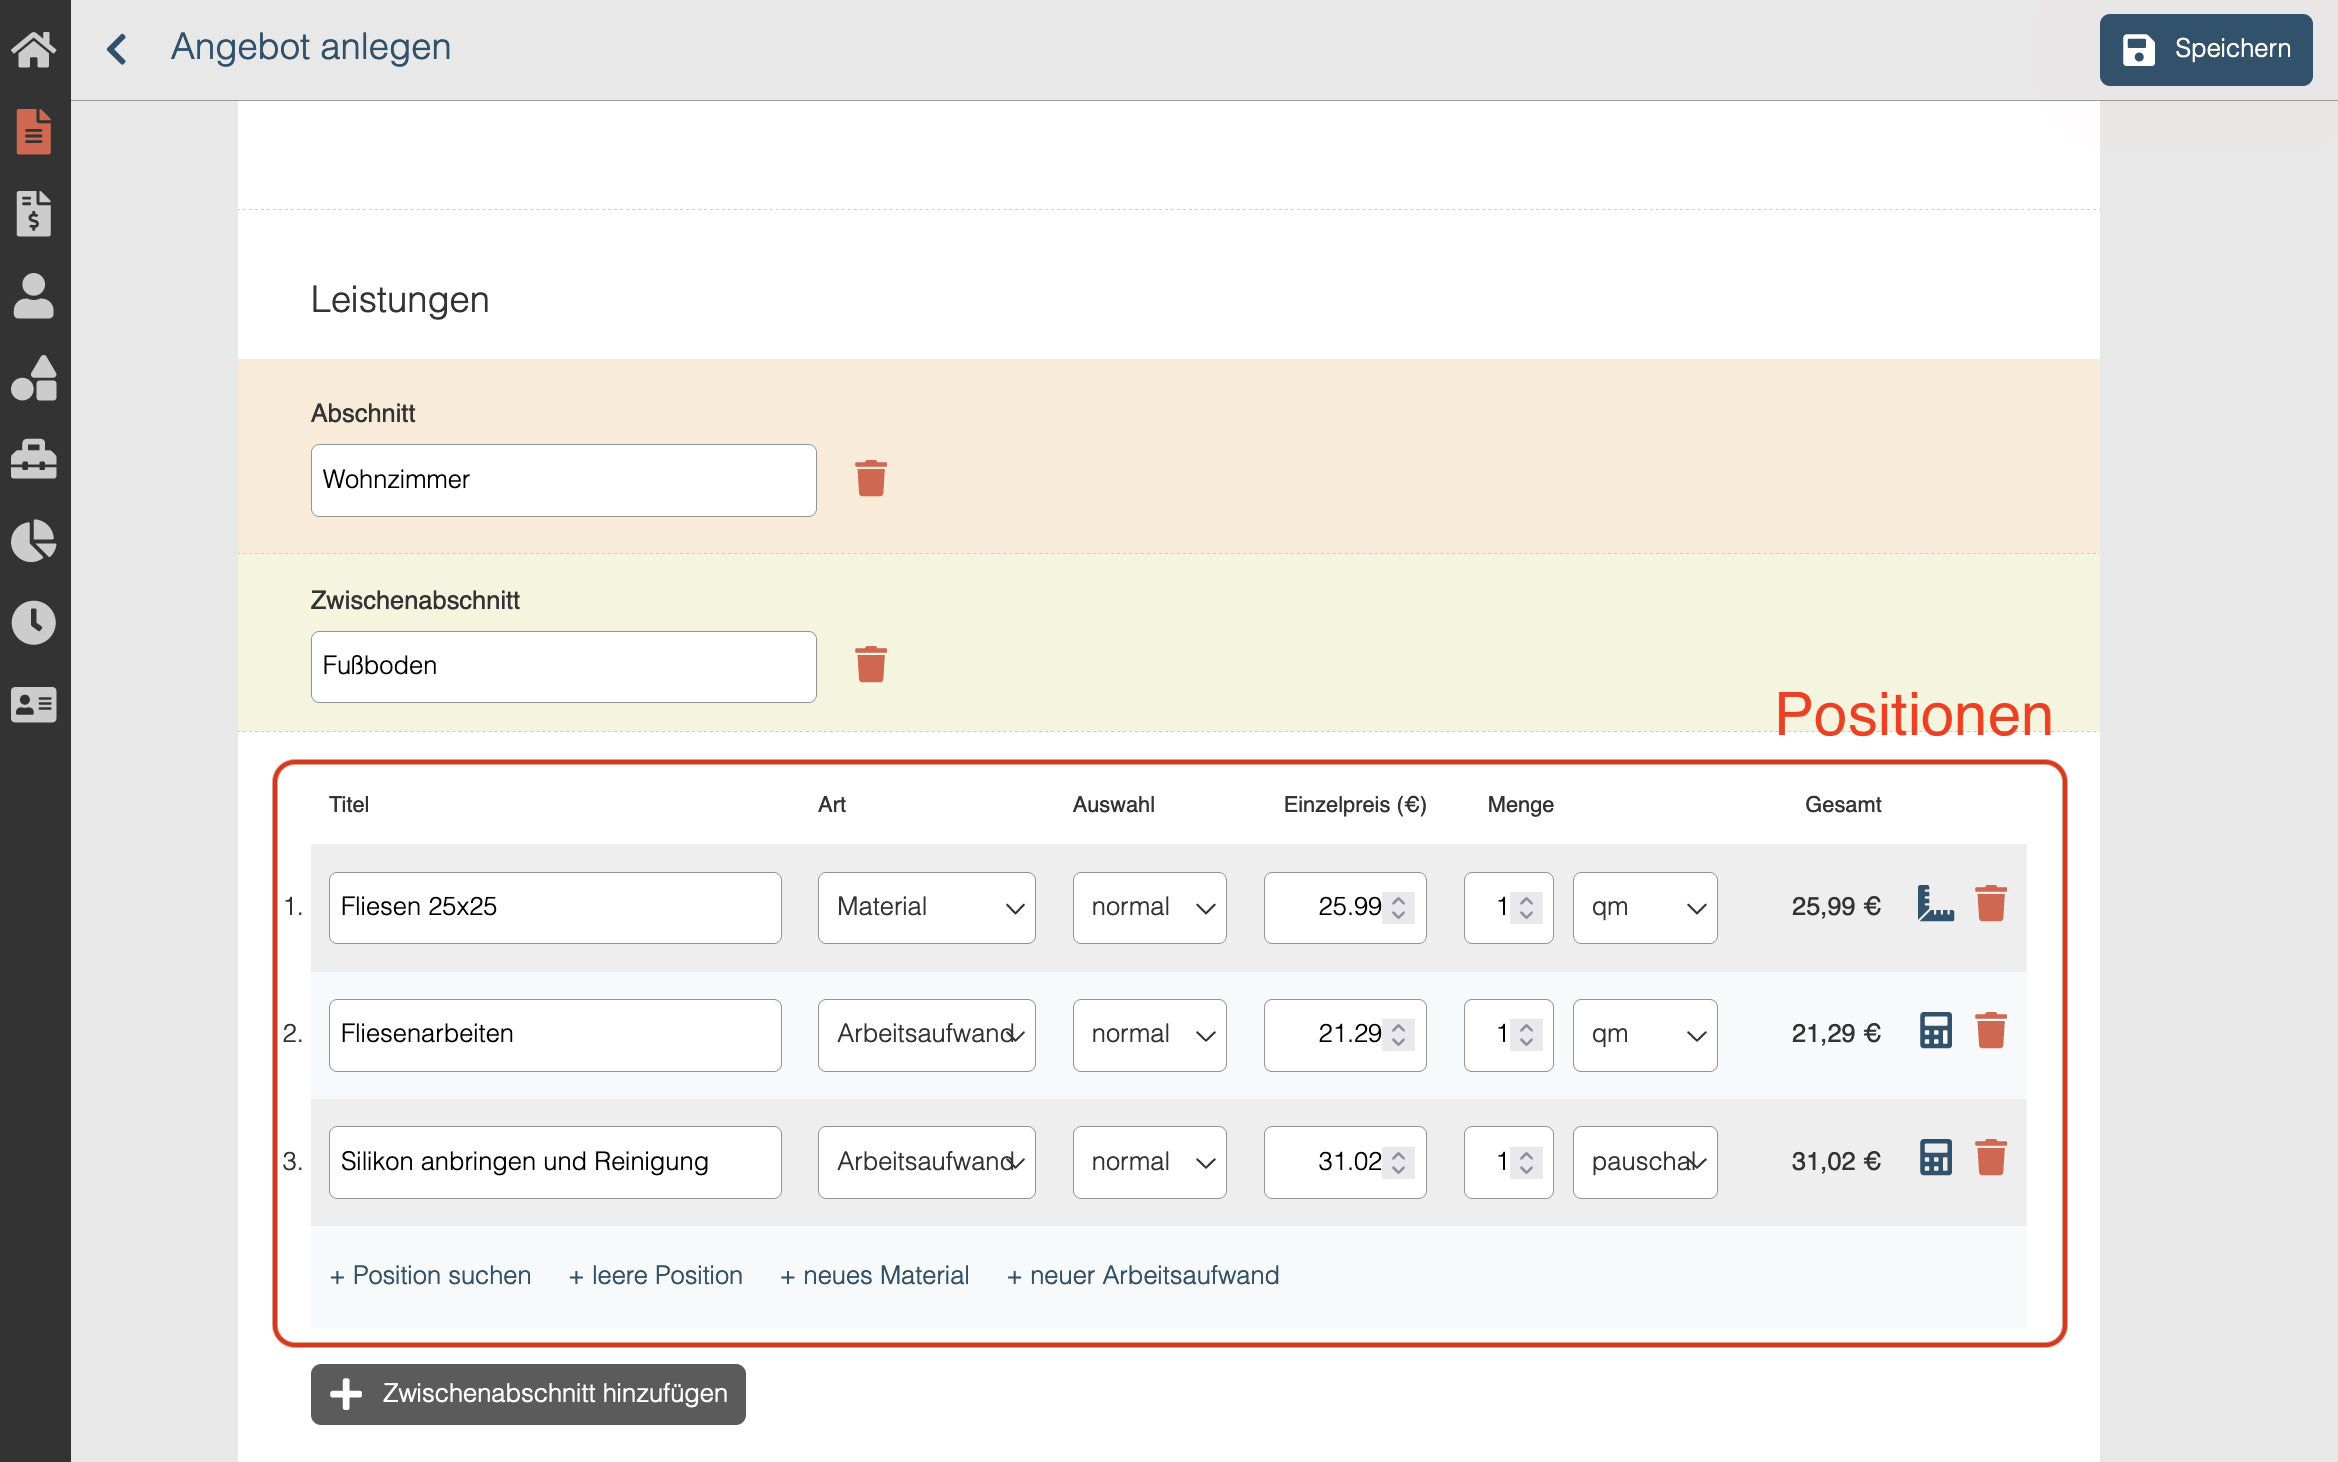Screen dimensions: 2338x1462
Task: Click + Position suchen link
Action: [x=430, y=1276]
